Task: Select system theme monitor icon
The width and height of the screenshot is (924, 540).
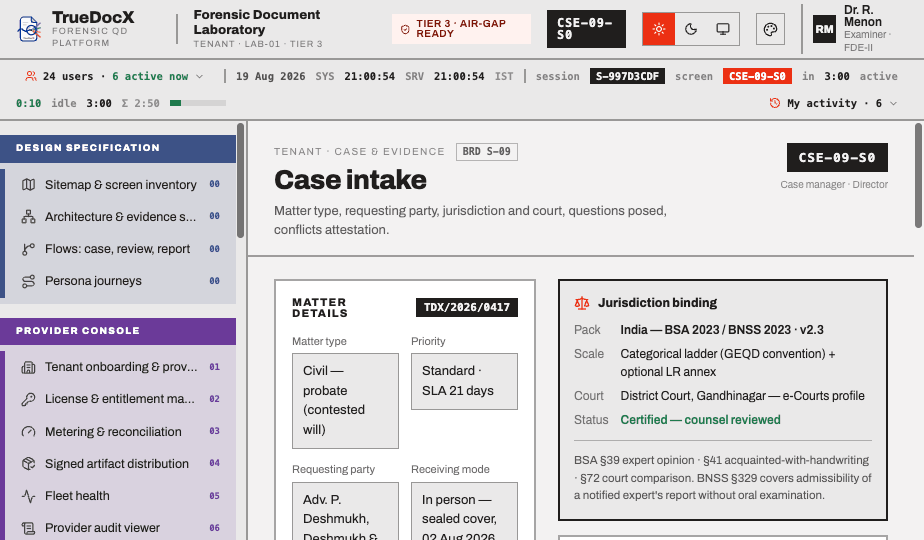Action: pos(722,29)
